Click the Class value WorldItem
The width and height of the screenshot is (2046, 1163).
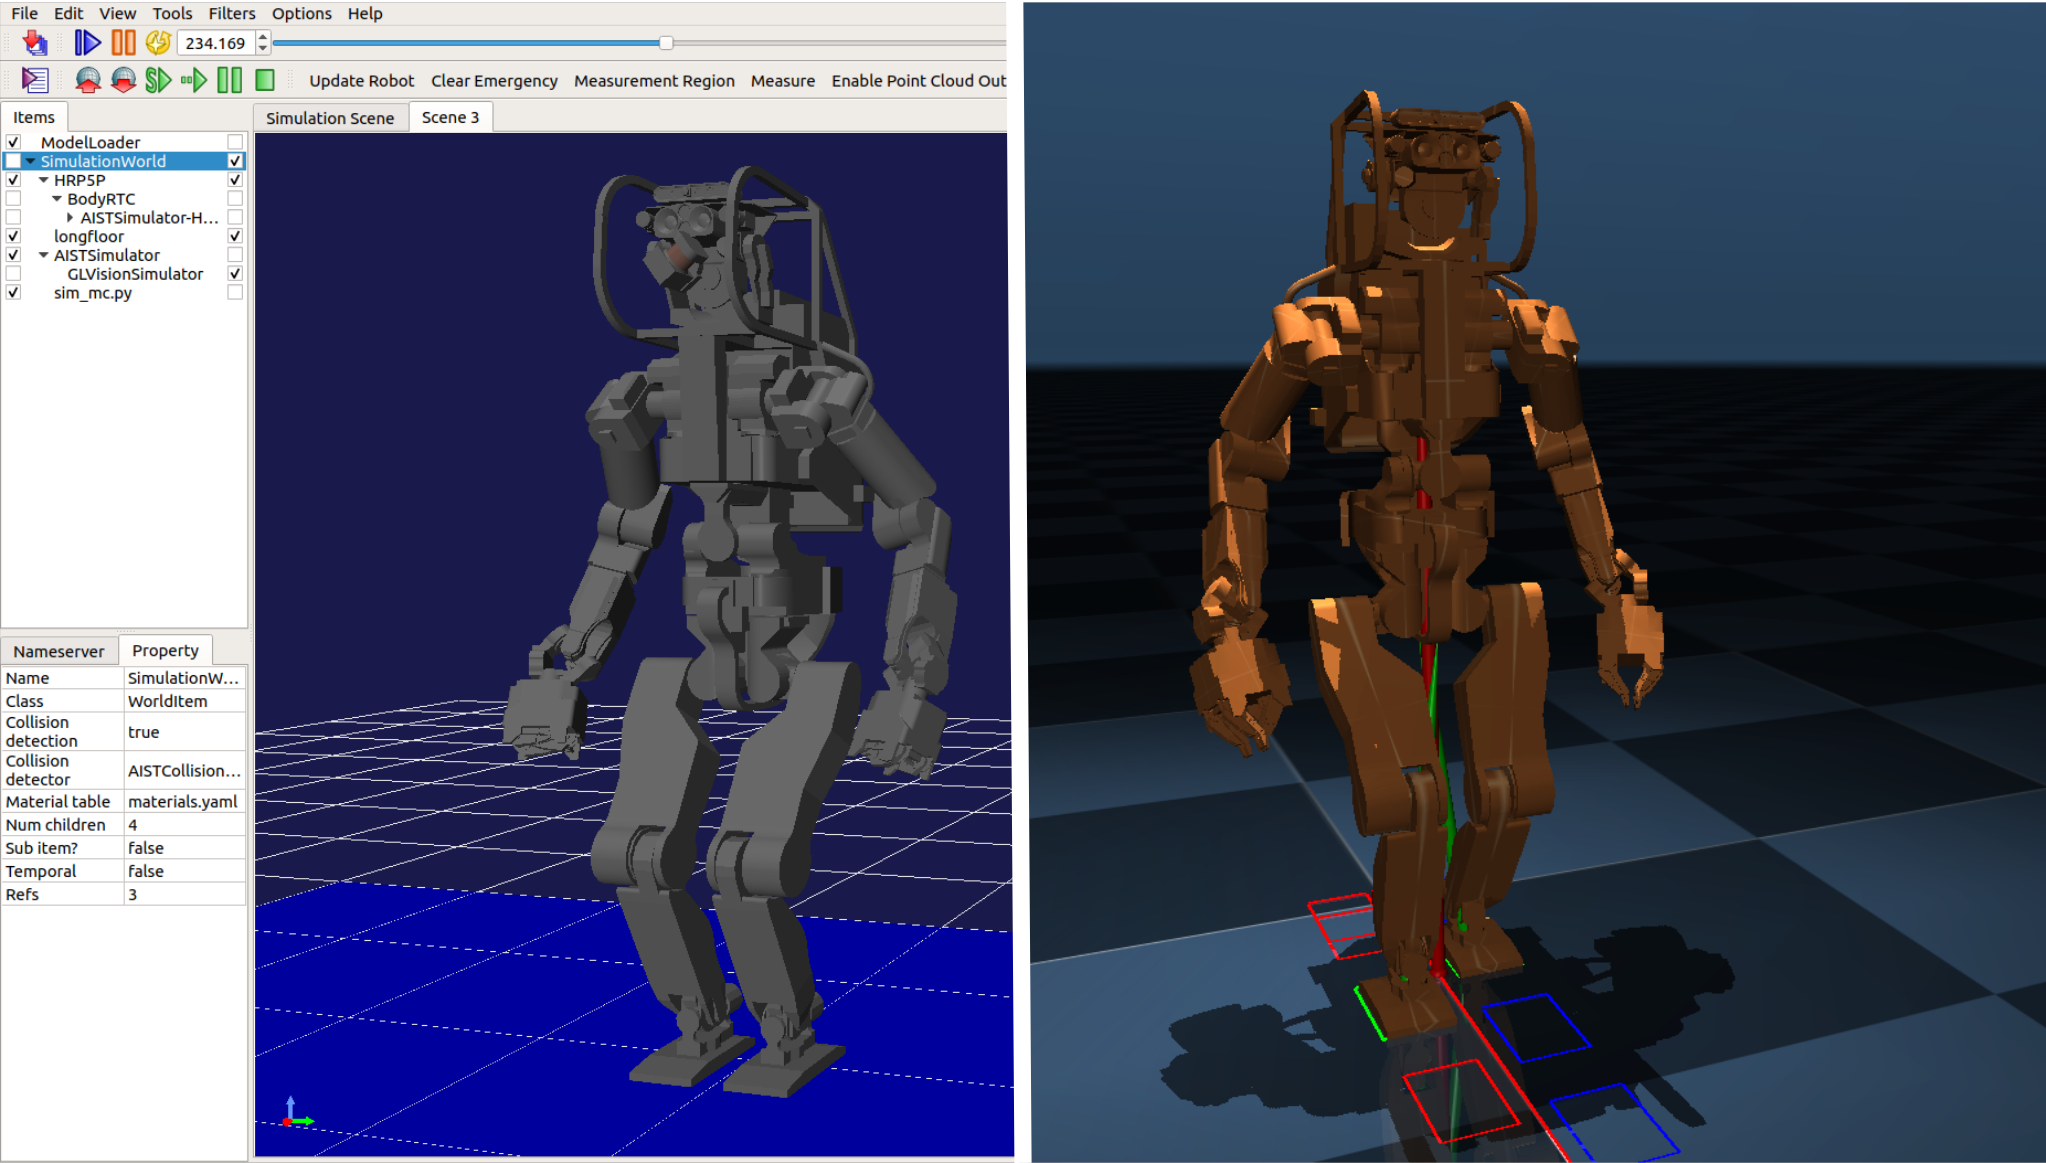[x=184, y=701]
